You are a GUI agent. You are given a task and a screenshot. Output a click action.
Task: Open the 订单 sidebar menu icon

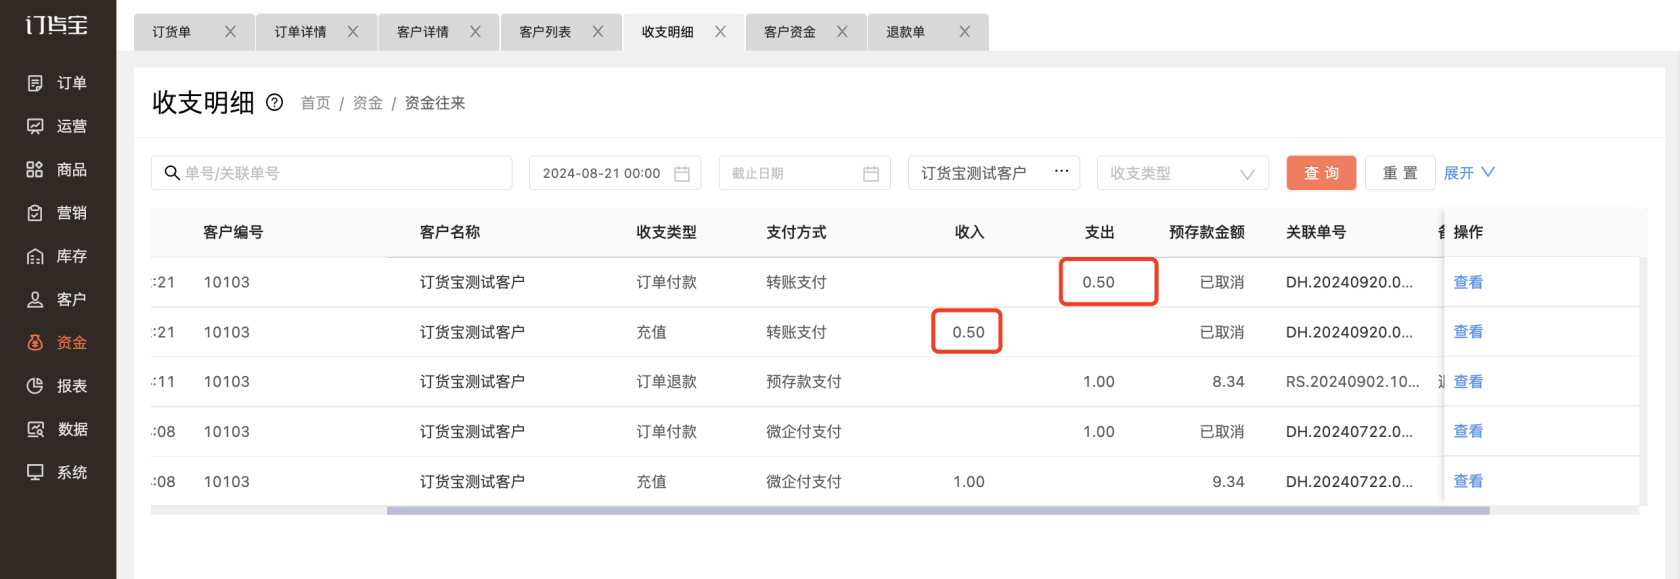(x=35, y=83)
